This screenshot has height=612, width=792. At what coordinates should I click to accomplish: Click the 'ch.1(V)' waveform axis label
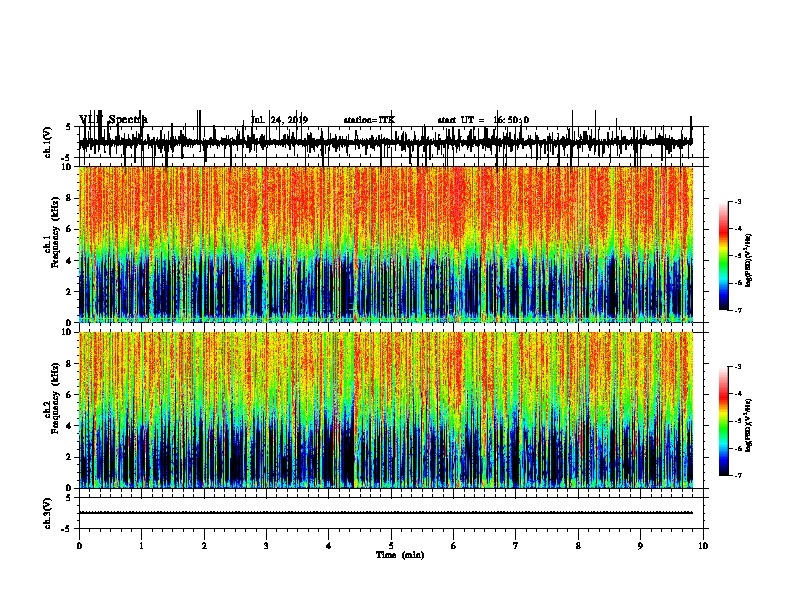48,142
